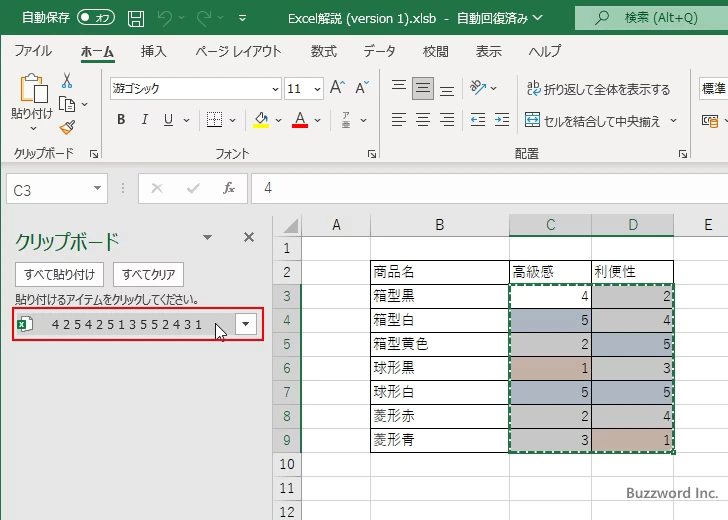Open the ページ レイアウト tab
This screenshot has height=520, width=728.
[x=238, y=51]
